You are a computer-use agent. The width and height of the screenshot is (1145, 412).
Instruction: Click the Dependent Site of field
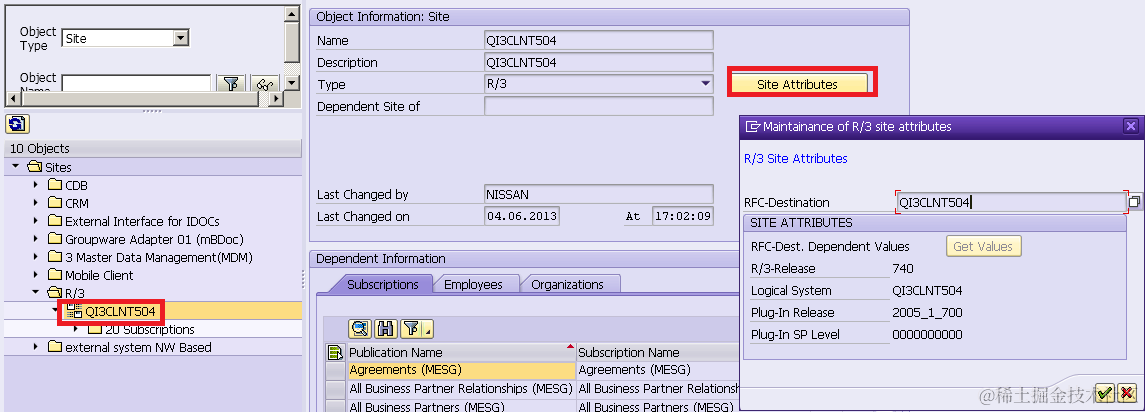599,106
